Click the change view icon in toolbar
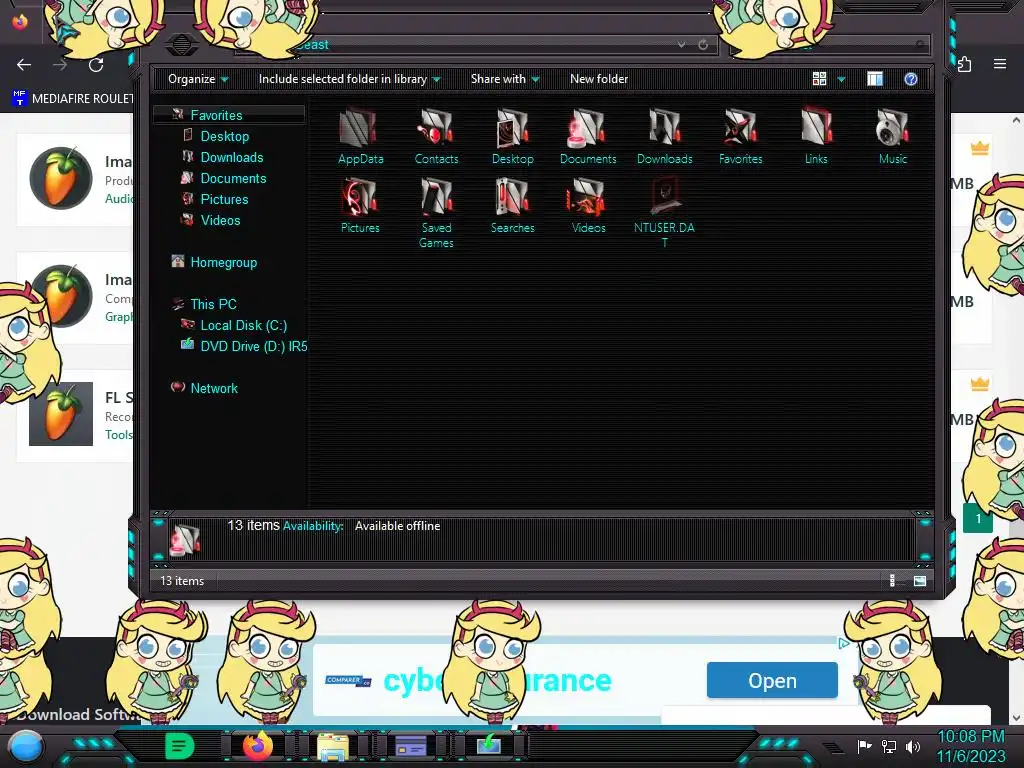Screen dimensions: 1024x768 [820, 79]
